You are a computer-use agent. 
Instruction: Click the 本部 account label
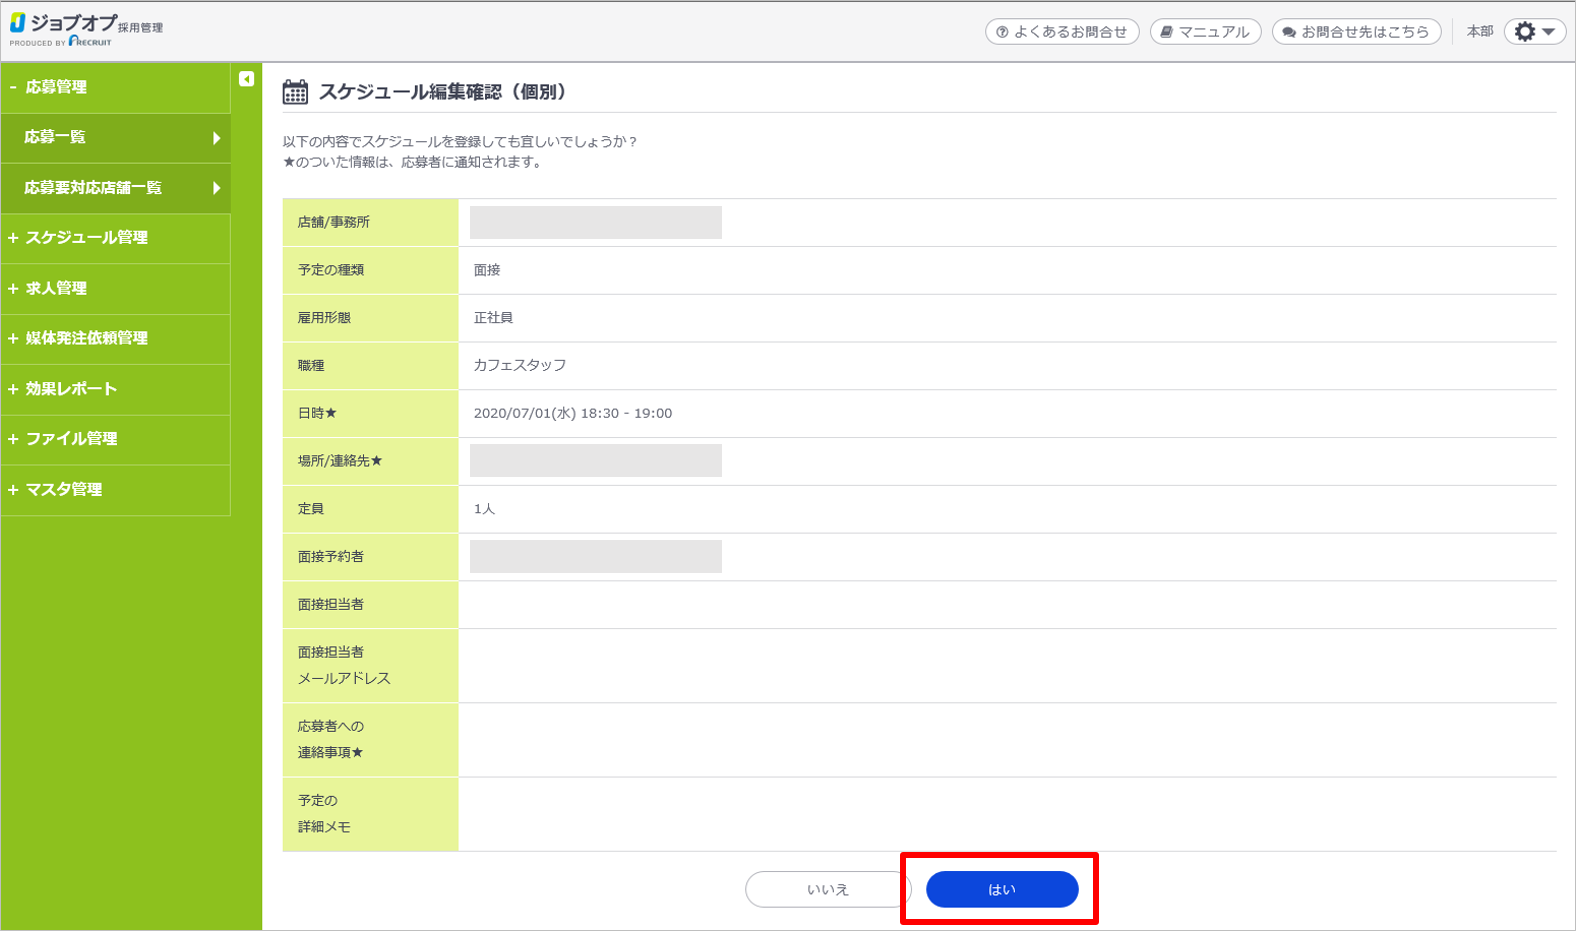1479,32
